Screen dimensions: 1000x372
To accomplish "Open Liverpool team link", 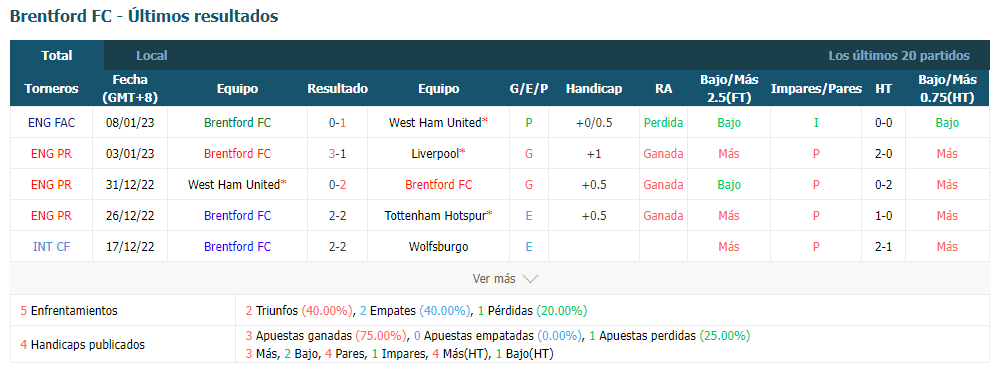I will coord(436,154).
